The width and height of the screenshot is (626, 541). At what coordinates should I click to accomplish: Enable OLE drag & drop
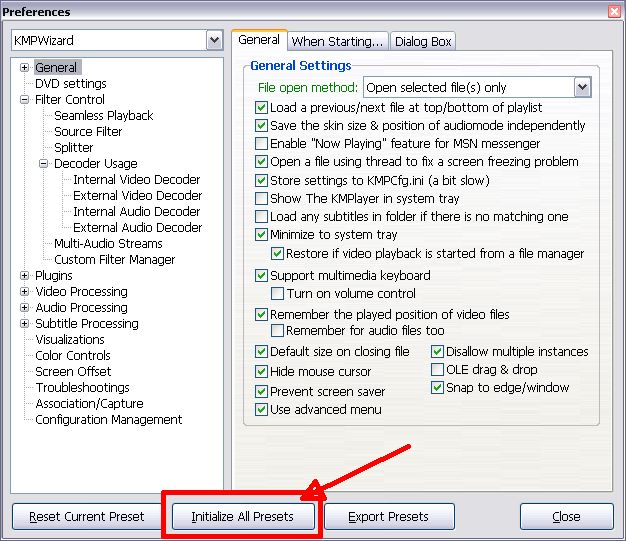[437, 370]
